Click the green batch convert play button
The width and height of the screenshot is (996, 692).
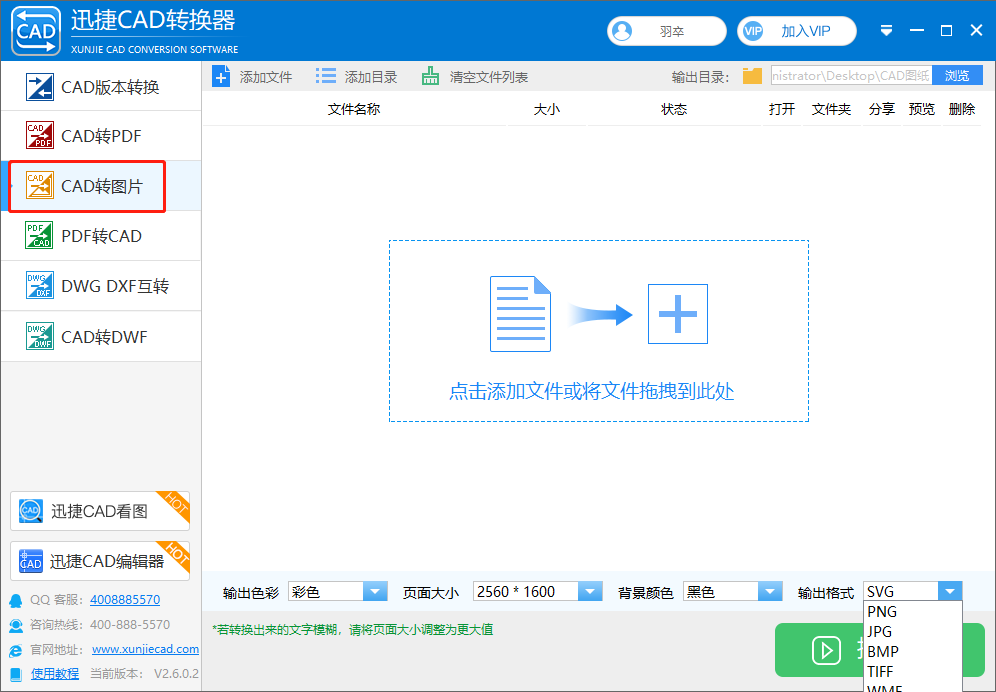[x=826, y=650]
